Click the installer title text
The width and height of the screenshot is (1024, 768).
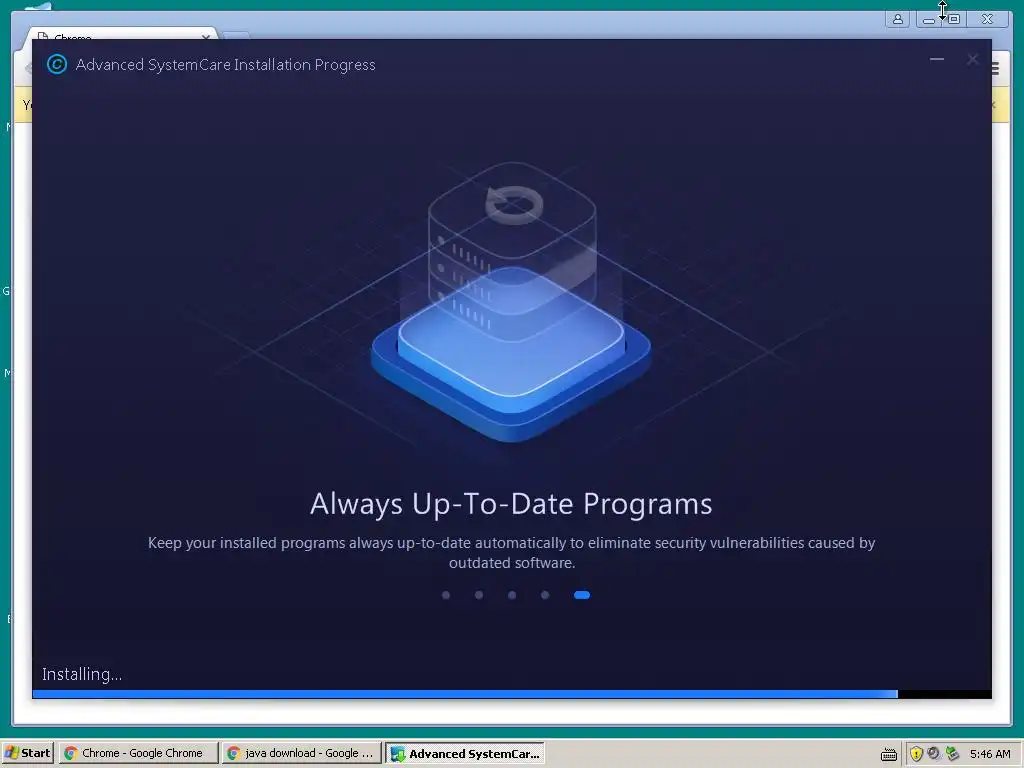[x=225, y=65]
